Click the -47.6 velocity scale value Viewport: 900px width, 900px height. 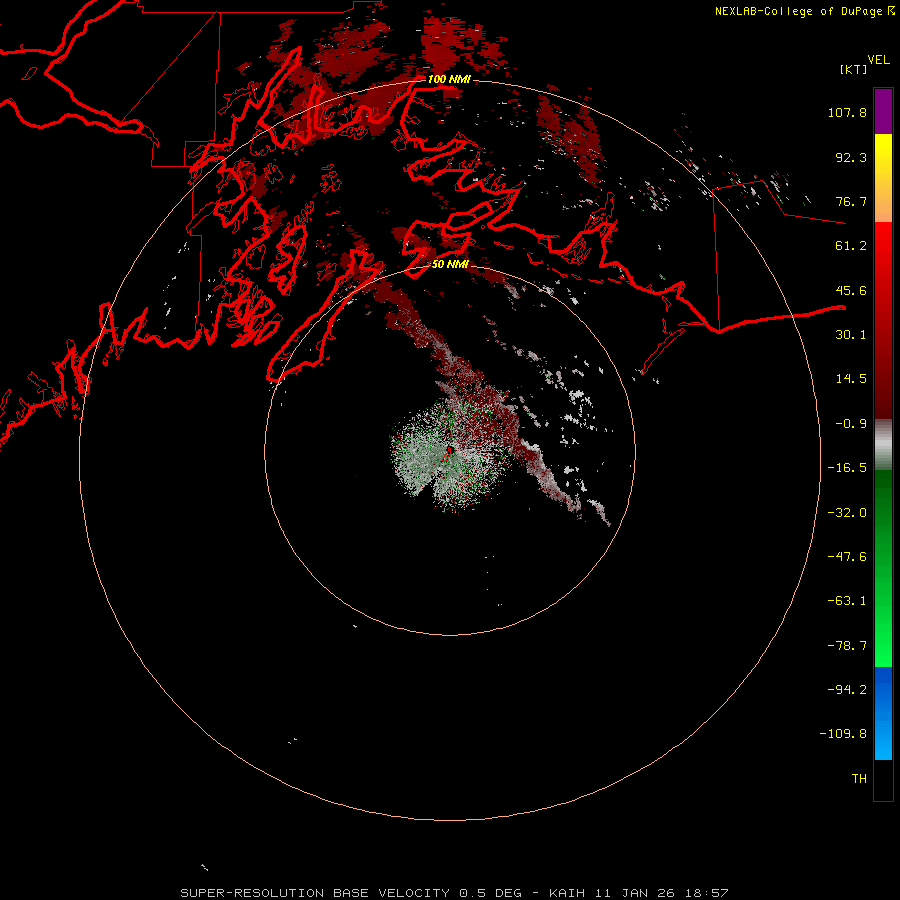[x=847, y=557]
